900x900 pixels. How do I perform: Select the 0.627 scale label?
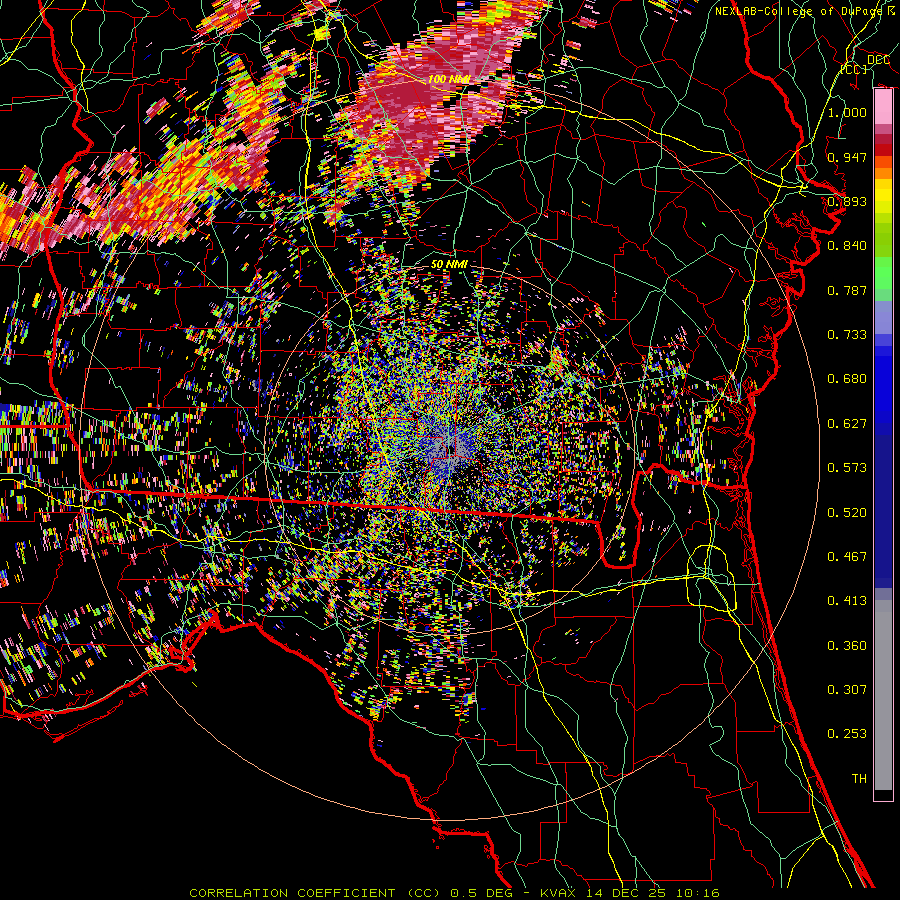tap(847, 424)
